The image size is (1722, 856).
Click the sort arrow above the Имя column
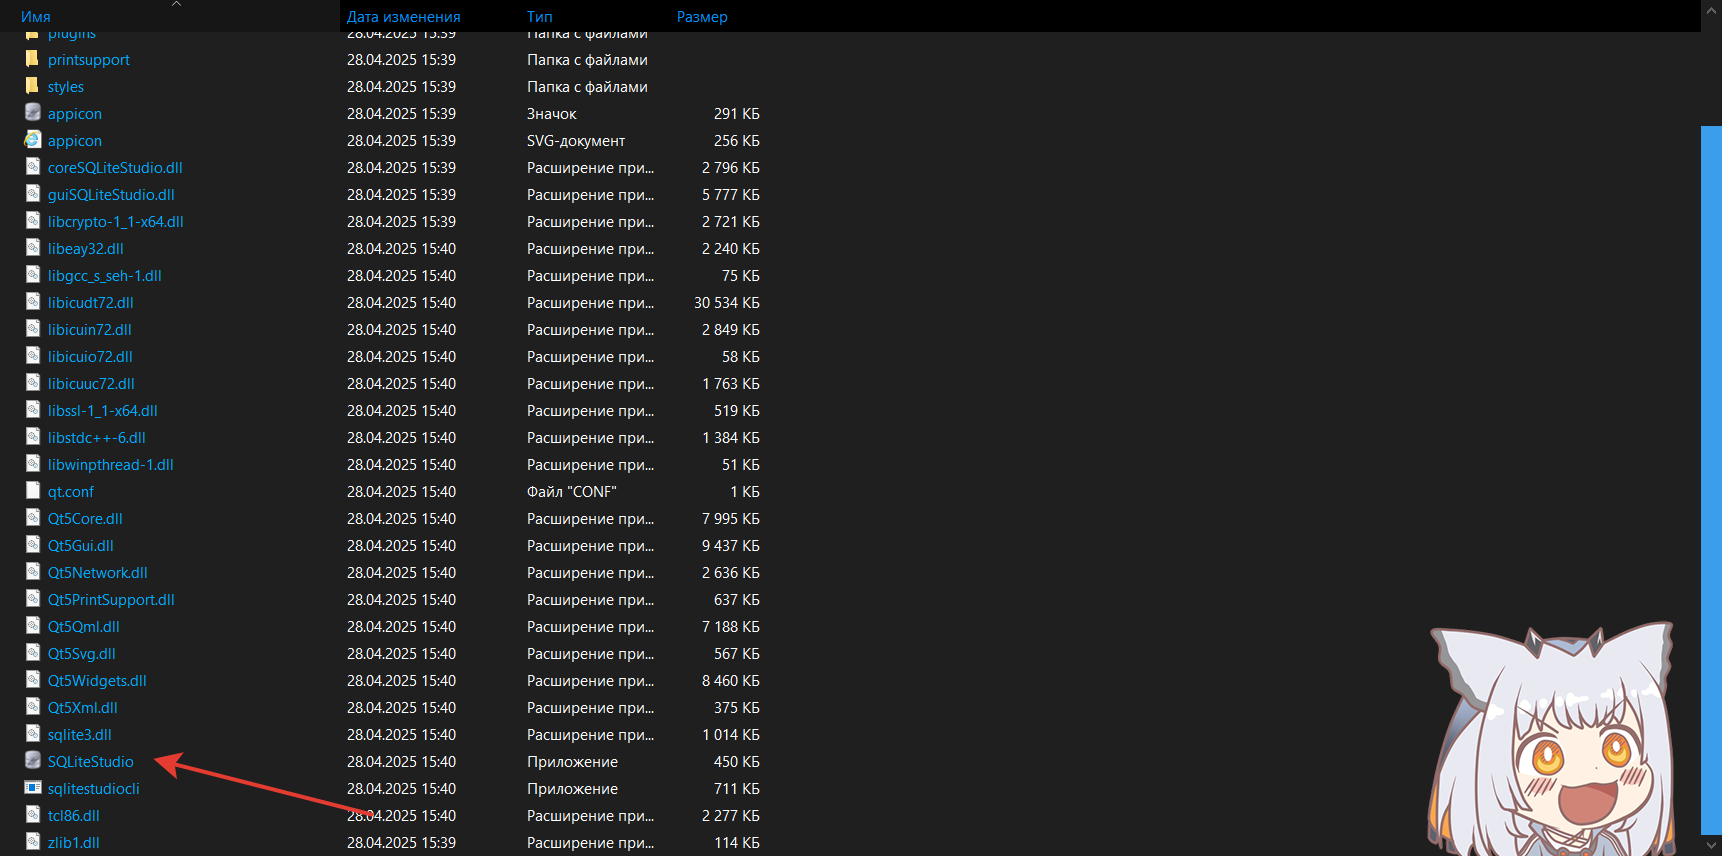coord(176,4)
